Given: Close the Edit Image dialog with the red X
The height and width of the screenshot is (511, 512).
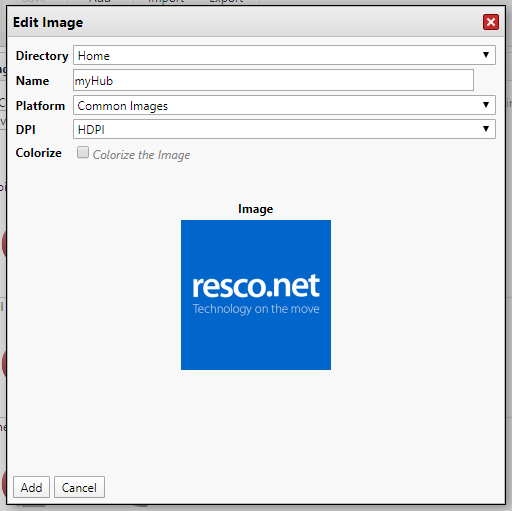Looking at the screenshot, I should [491, 22].
